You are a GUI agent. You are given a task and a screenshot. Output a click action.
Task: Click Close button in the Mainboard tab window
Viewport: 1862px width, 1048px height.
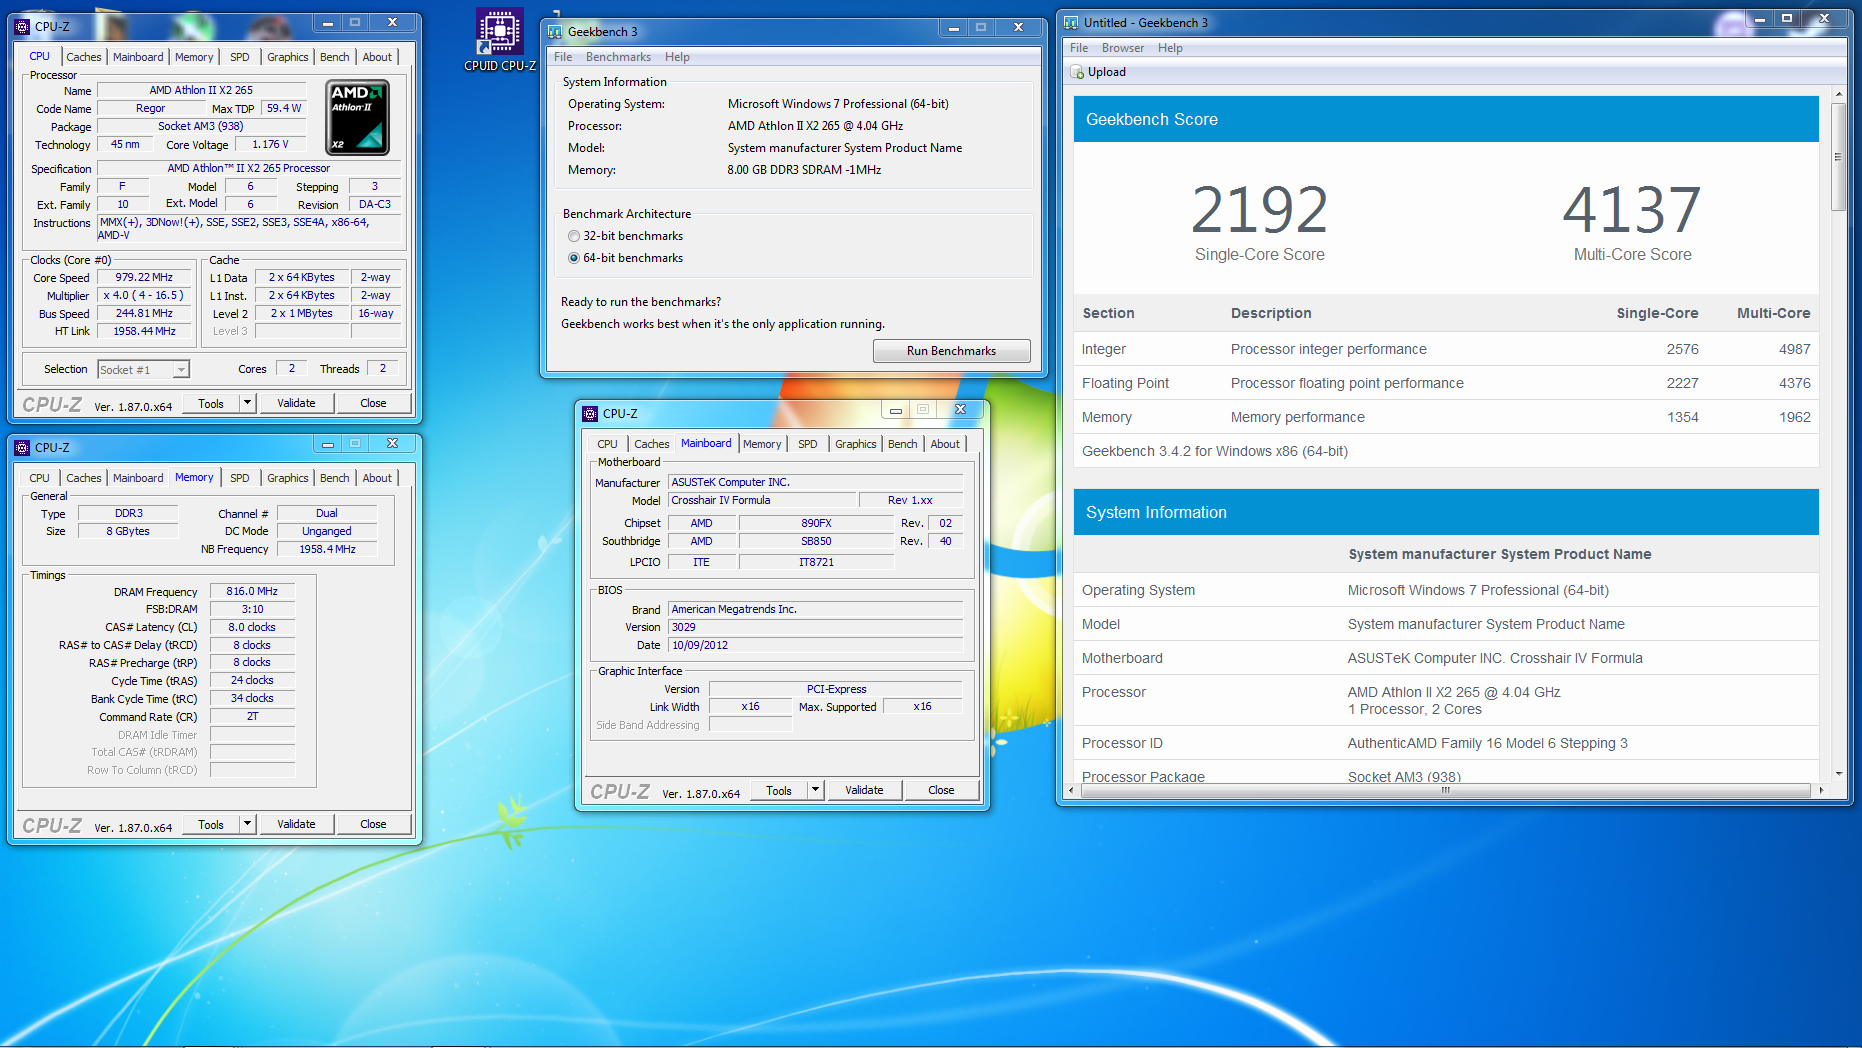(x=941, y=790)
